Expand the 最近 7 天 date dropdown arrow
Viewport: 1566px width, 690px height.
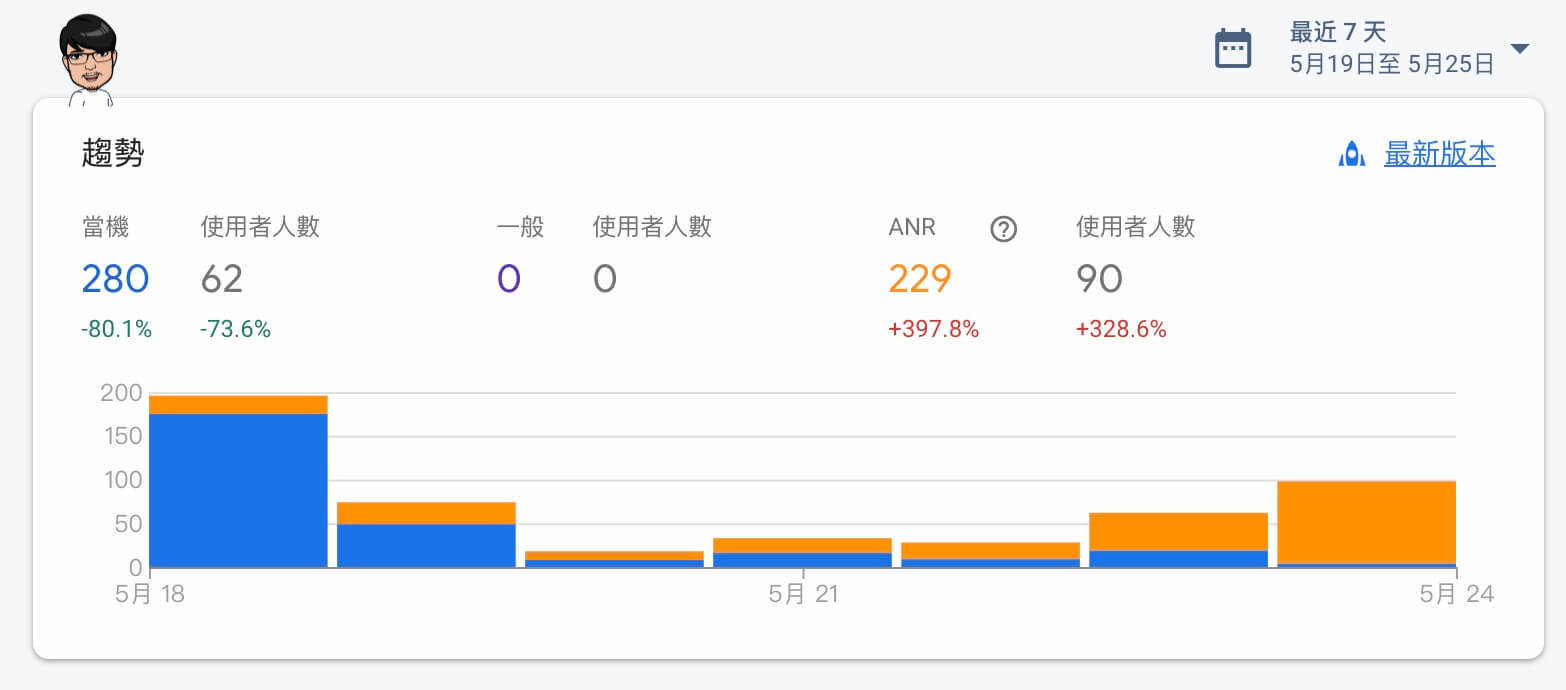tap(1519, 49)
